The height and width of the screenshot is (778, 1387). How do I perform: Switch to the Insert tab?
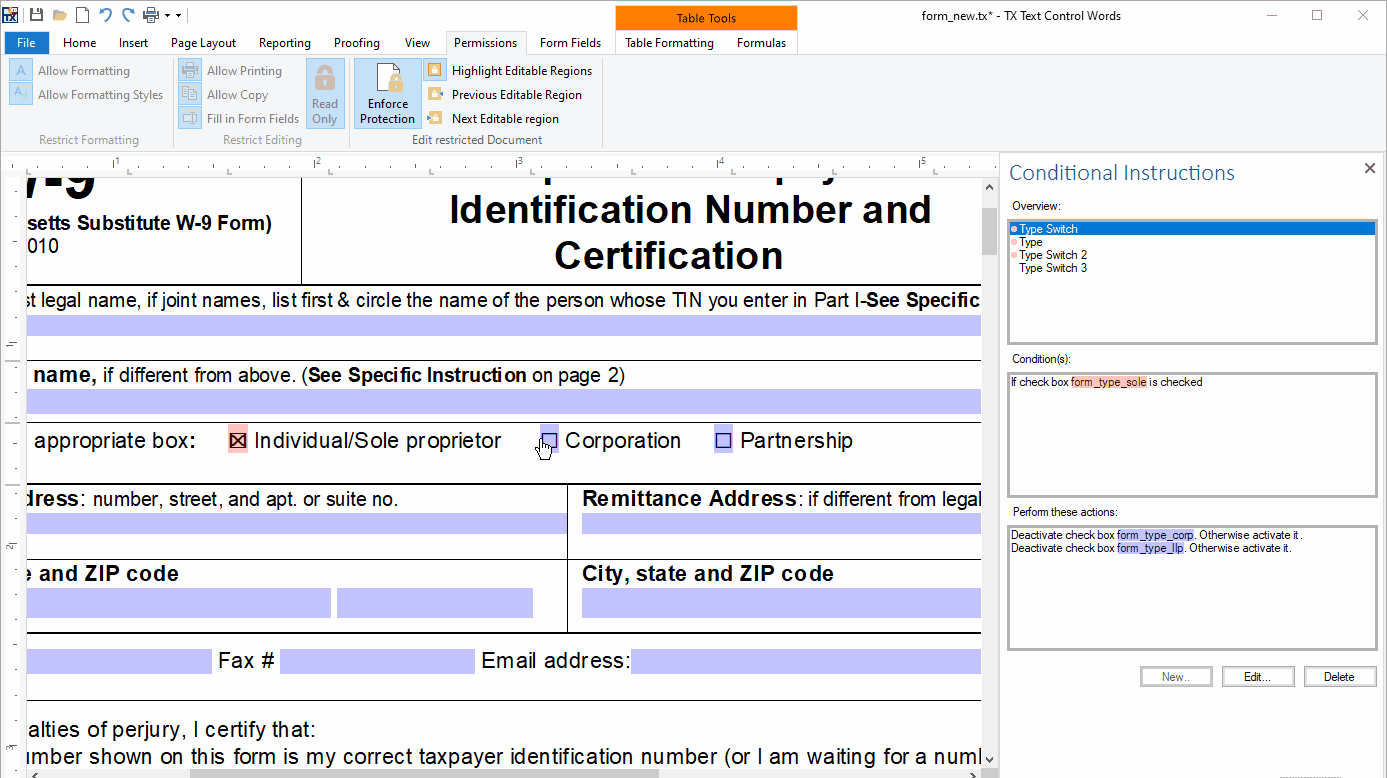(133, 43)
